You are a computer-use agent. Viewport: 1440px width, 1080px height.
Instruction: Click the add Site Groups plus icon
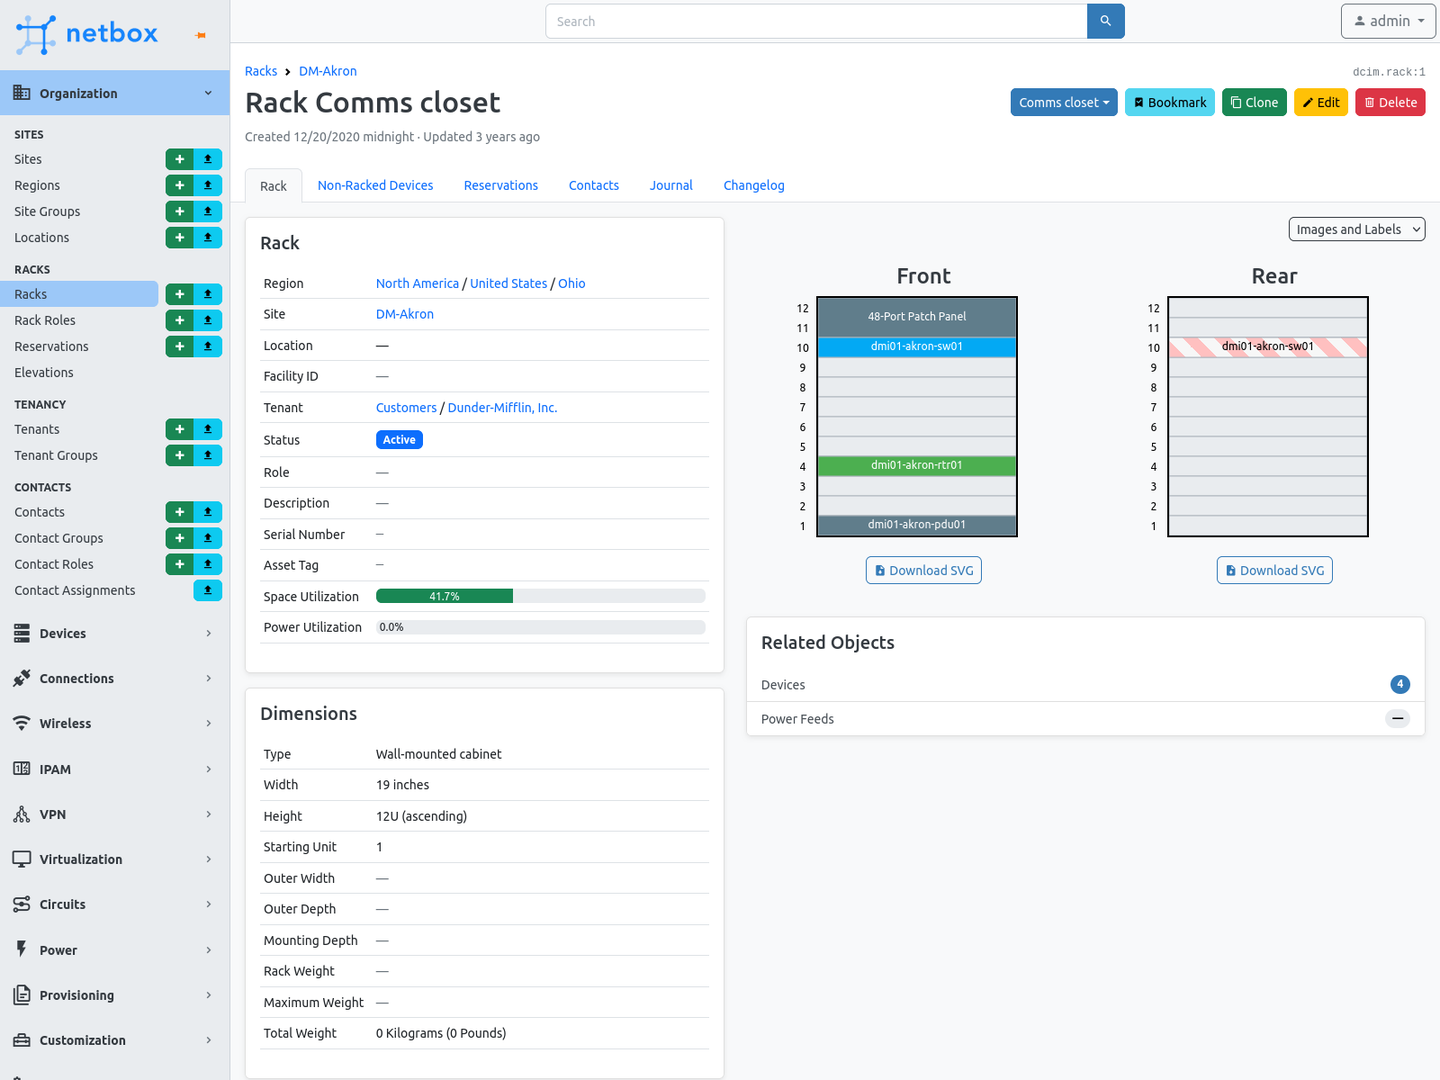tap(179, 211)
